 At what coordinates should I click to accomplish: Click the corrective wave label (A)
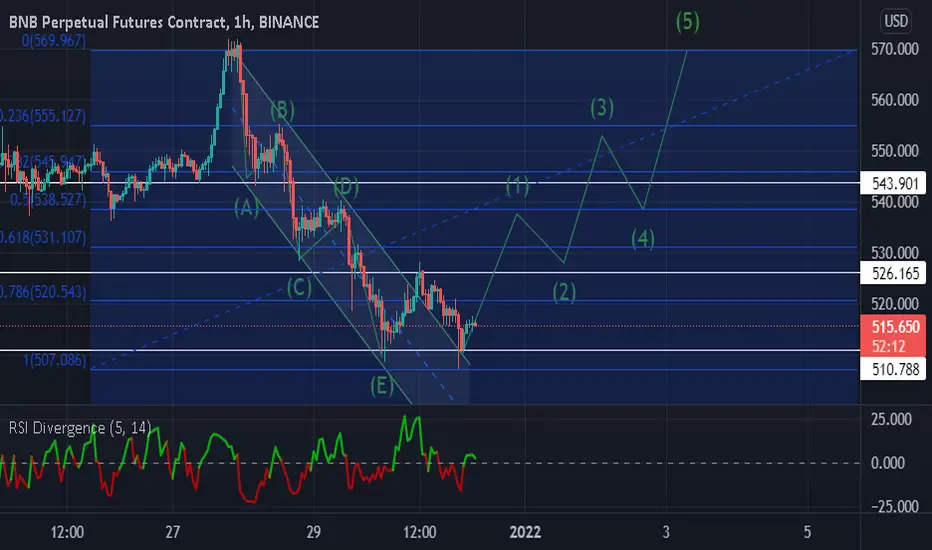[247, 208]
